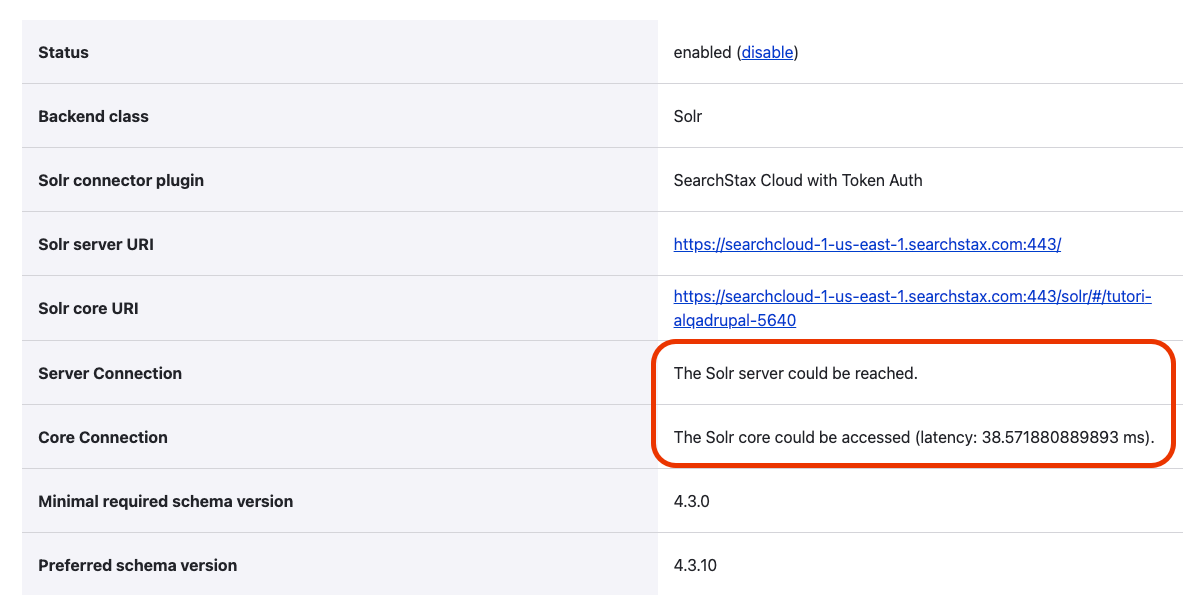This screenshot has width=1203, height=595.
Task: Select the Solr connector plugin label
Action: (121, 180)
